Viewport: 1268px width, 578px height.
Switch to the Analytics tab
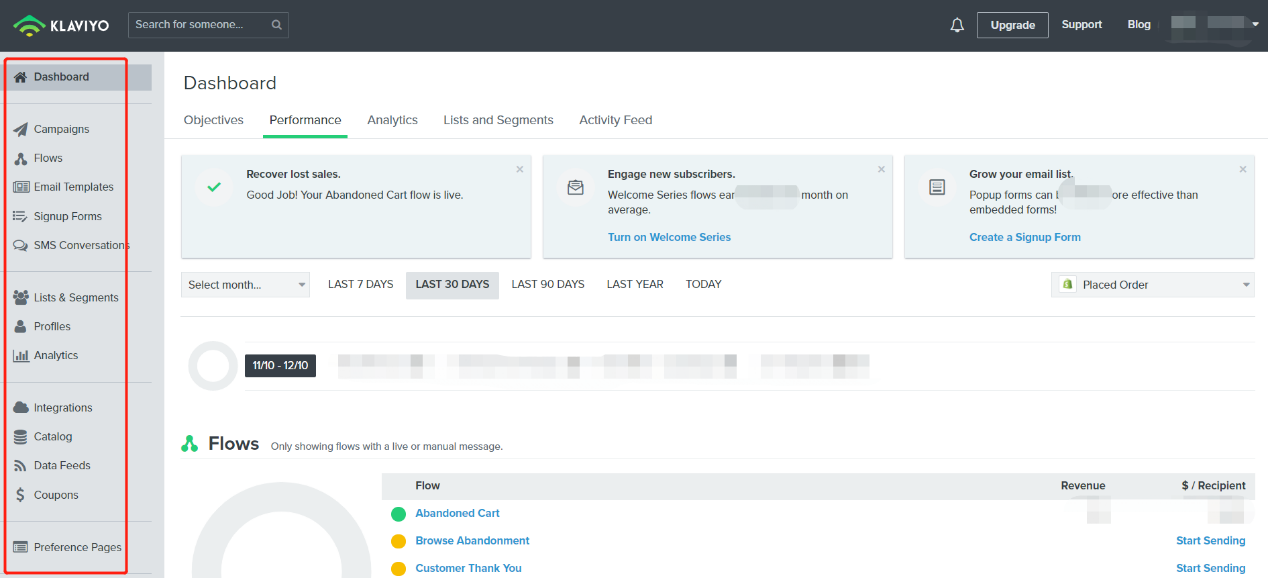tap(392, 120)
